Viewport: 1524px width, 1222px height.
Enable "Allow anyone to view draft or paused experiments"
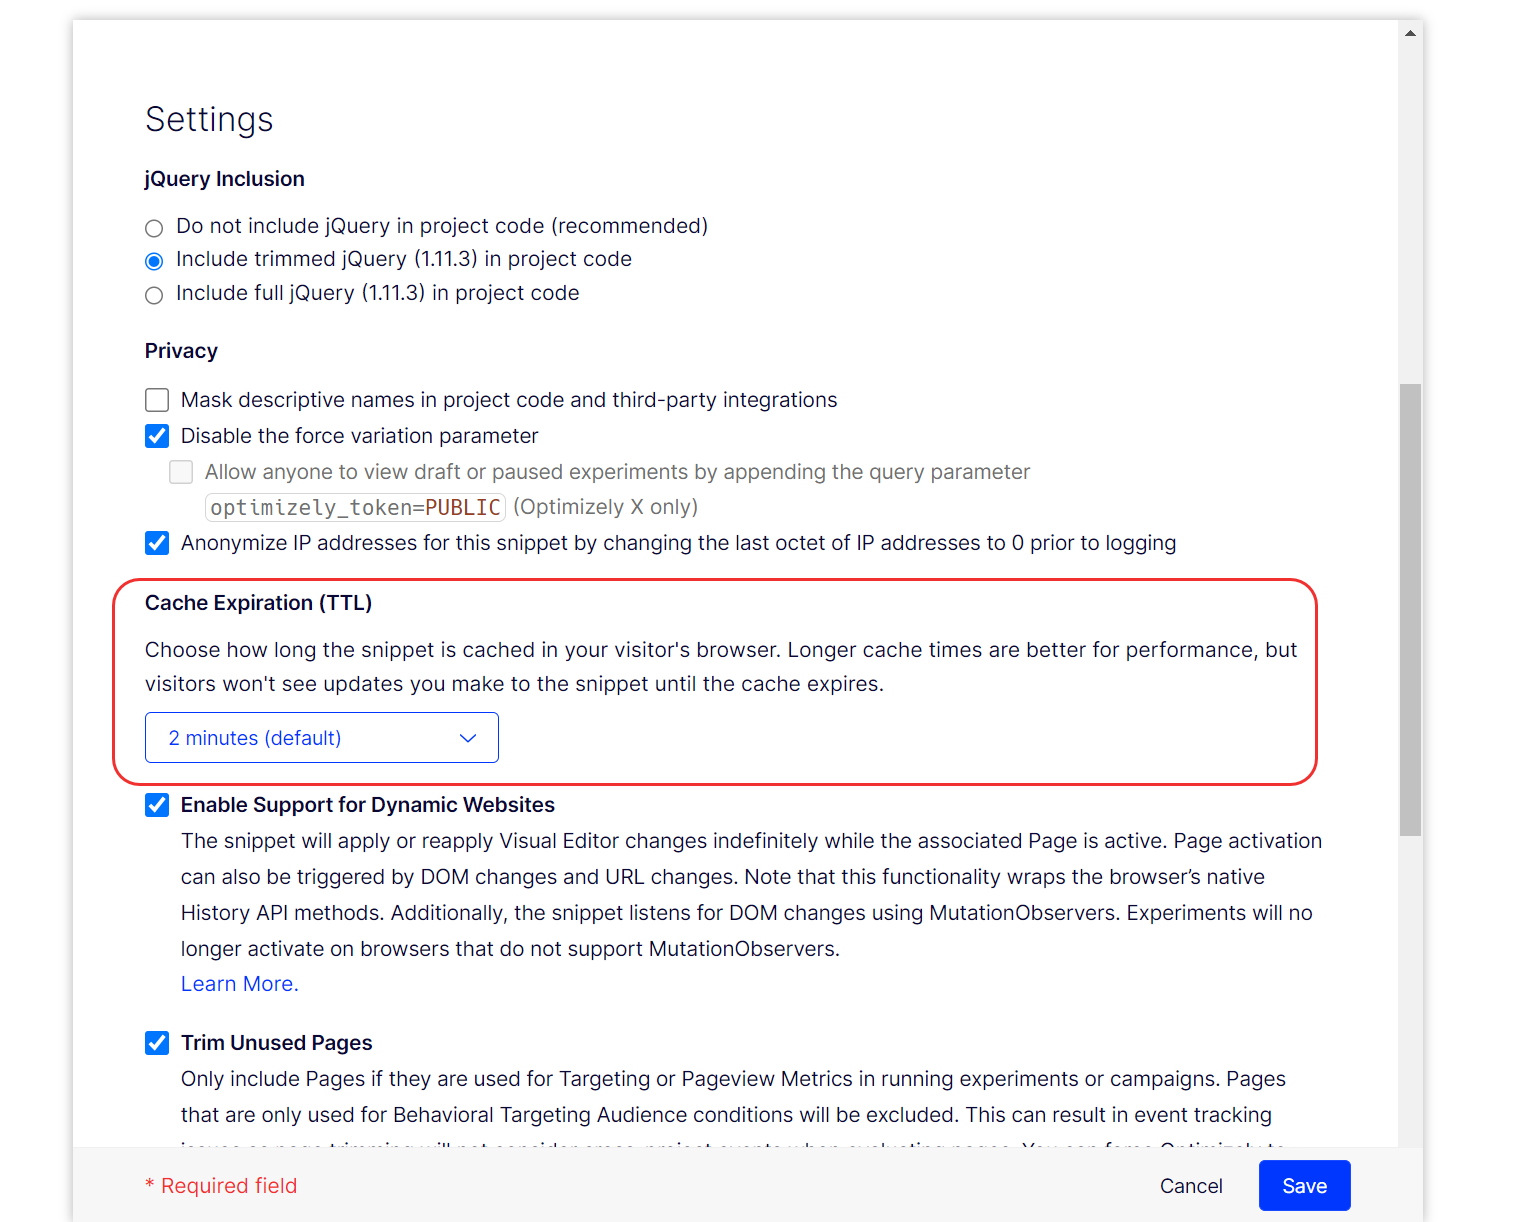[x=181, y=471]
